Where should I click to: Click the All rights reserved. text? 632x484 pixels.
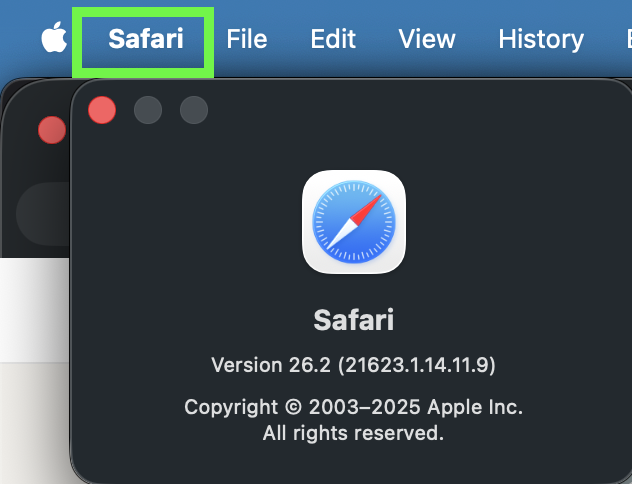(353, 433)
